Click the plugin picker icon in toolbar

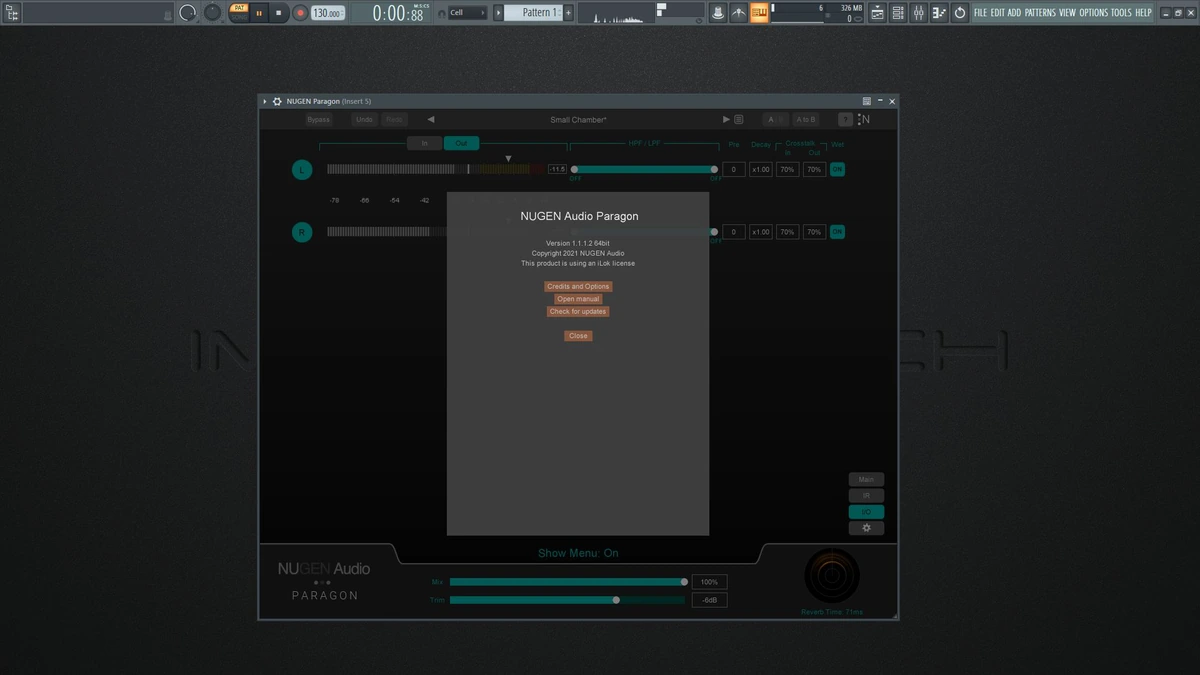point(739,13)
